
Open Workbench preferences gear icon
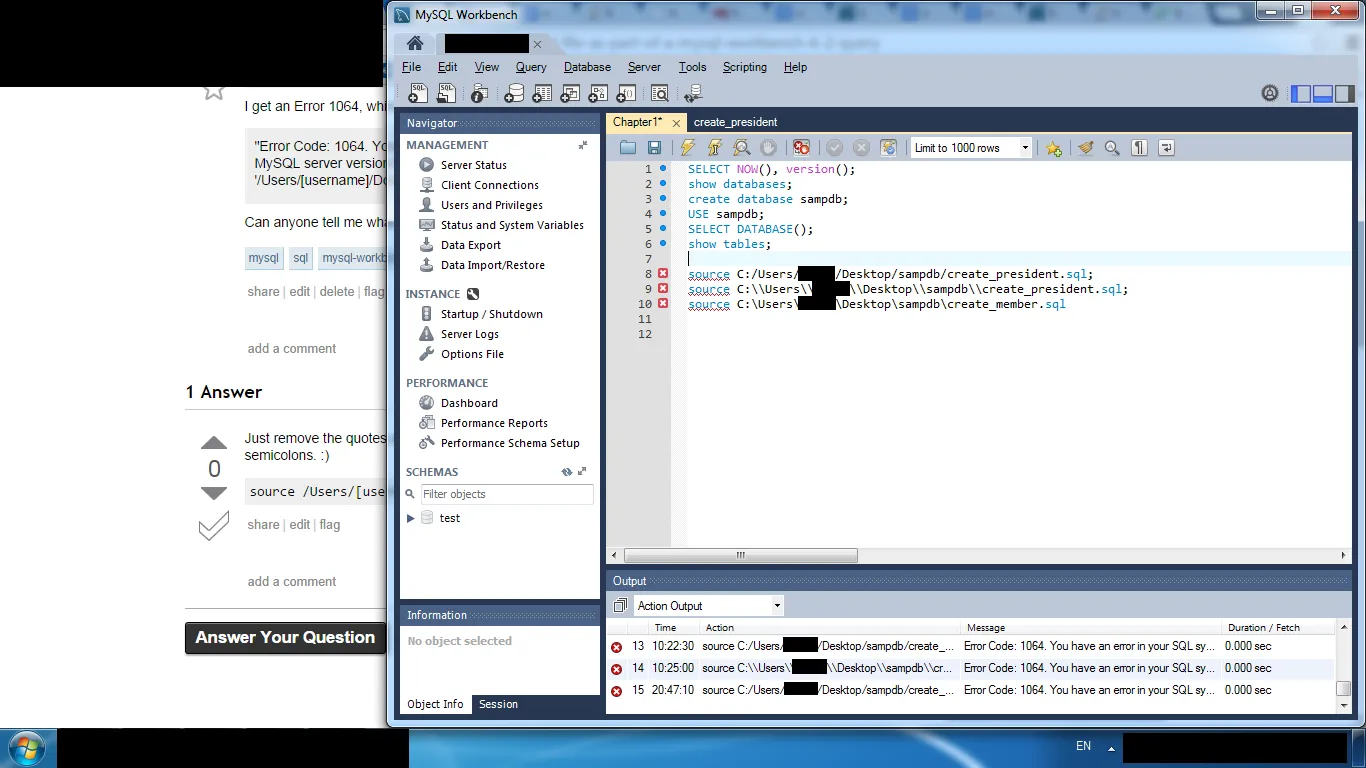coord(1270,93)
